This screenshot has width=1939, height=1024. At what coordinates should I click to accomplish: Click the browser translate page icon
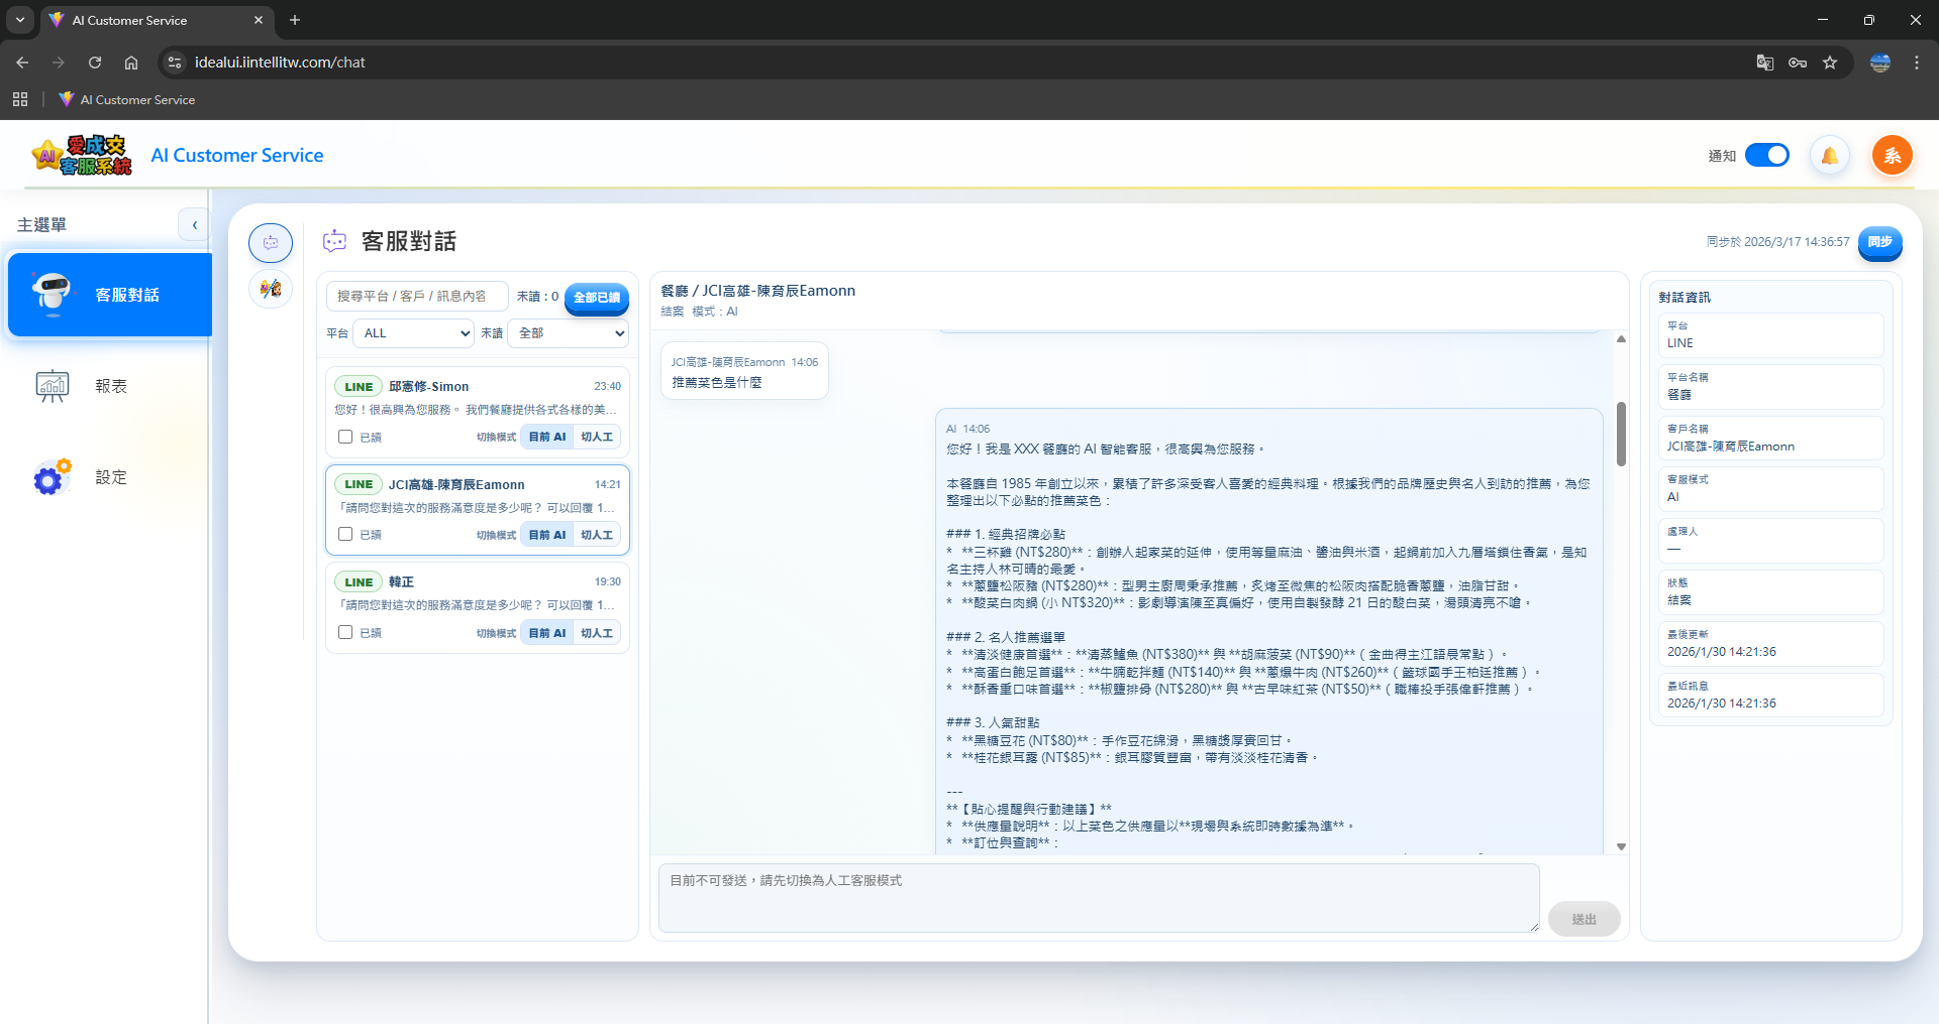[1765, 62]
